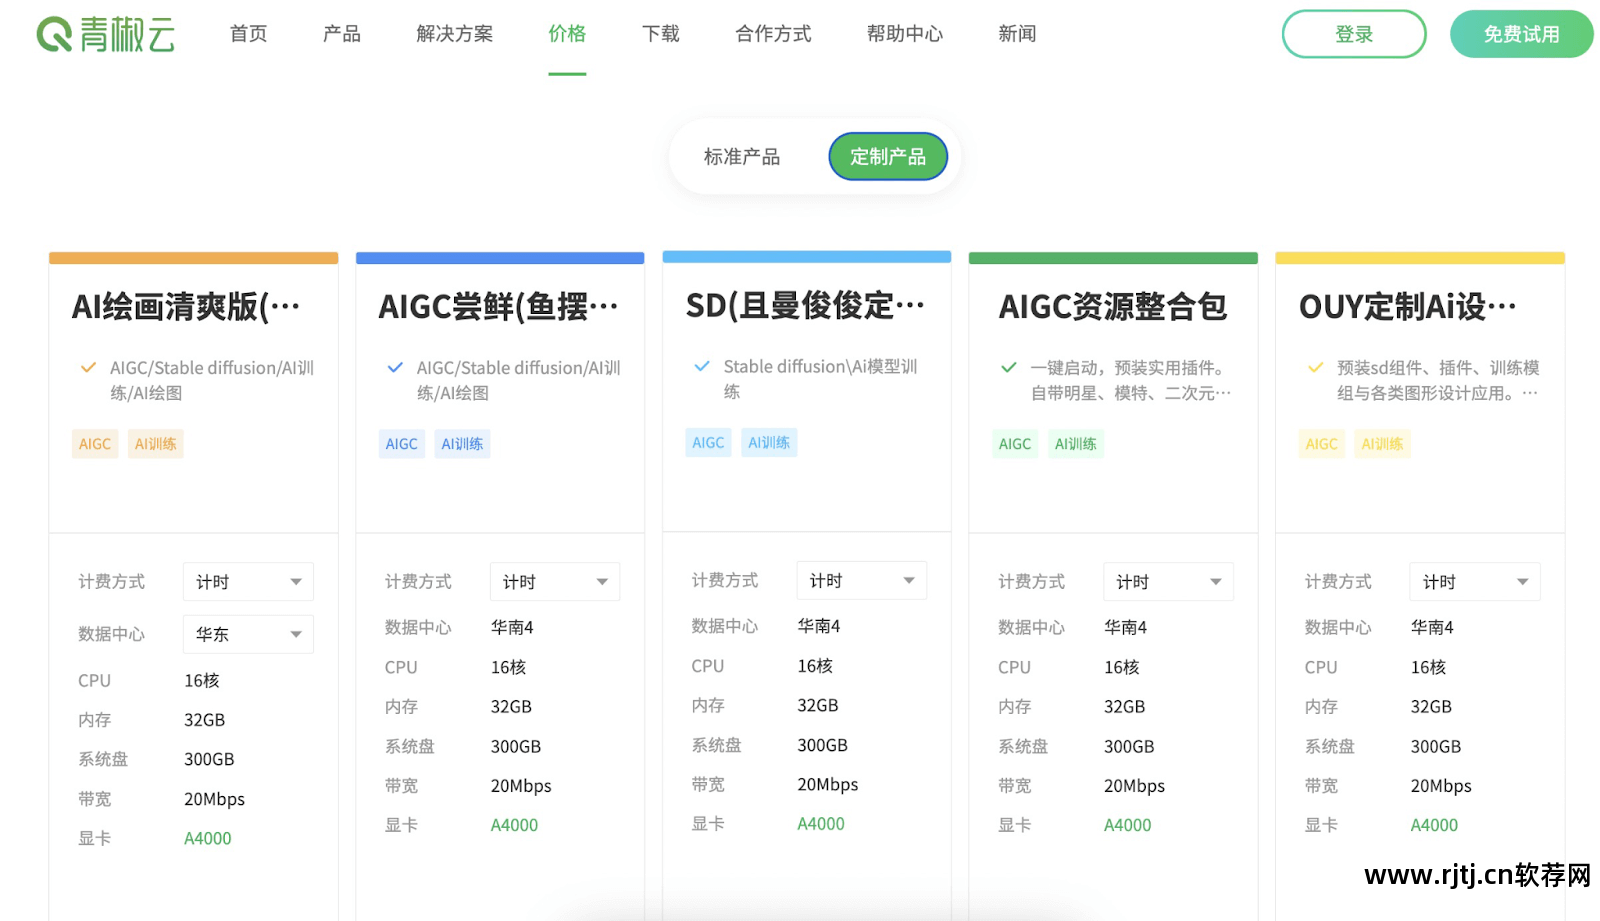Open 计费方式 dropdown in SD且曼俊俊定 card

pos(862,581)
